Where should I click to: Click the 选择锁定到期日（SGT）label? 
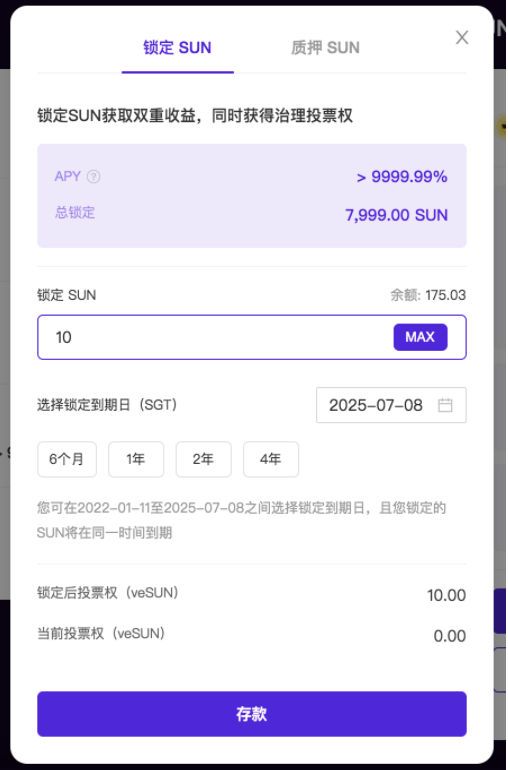point(107,405)
